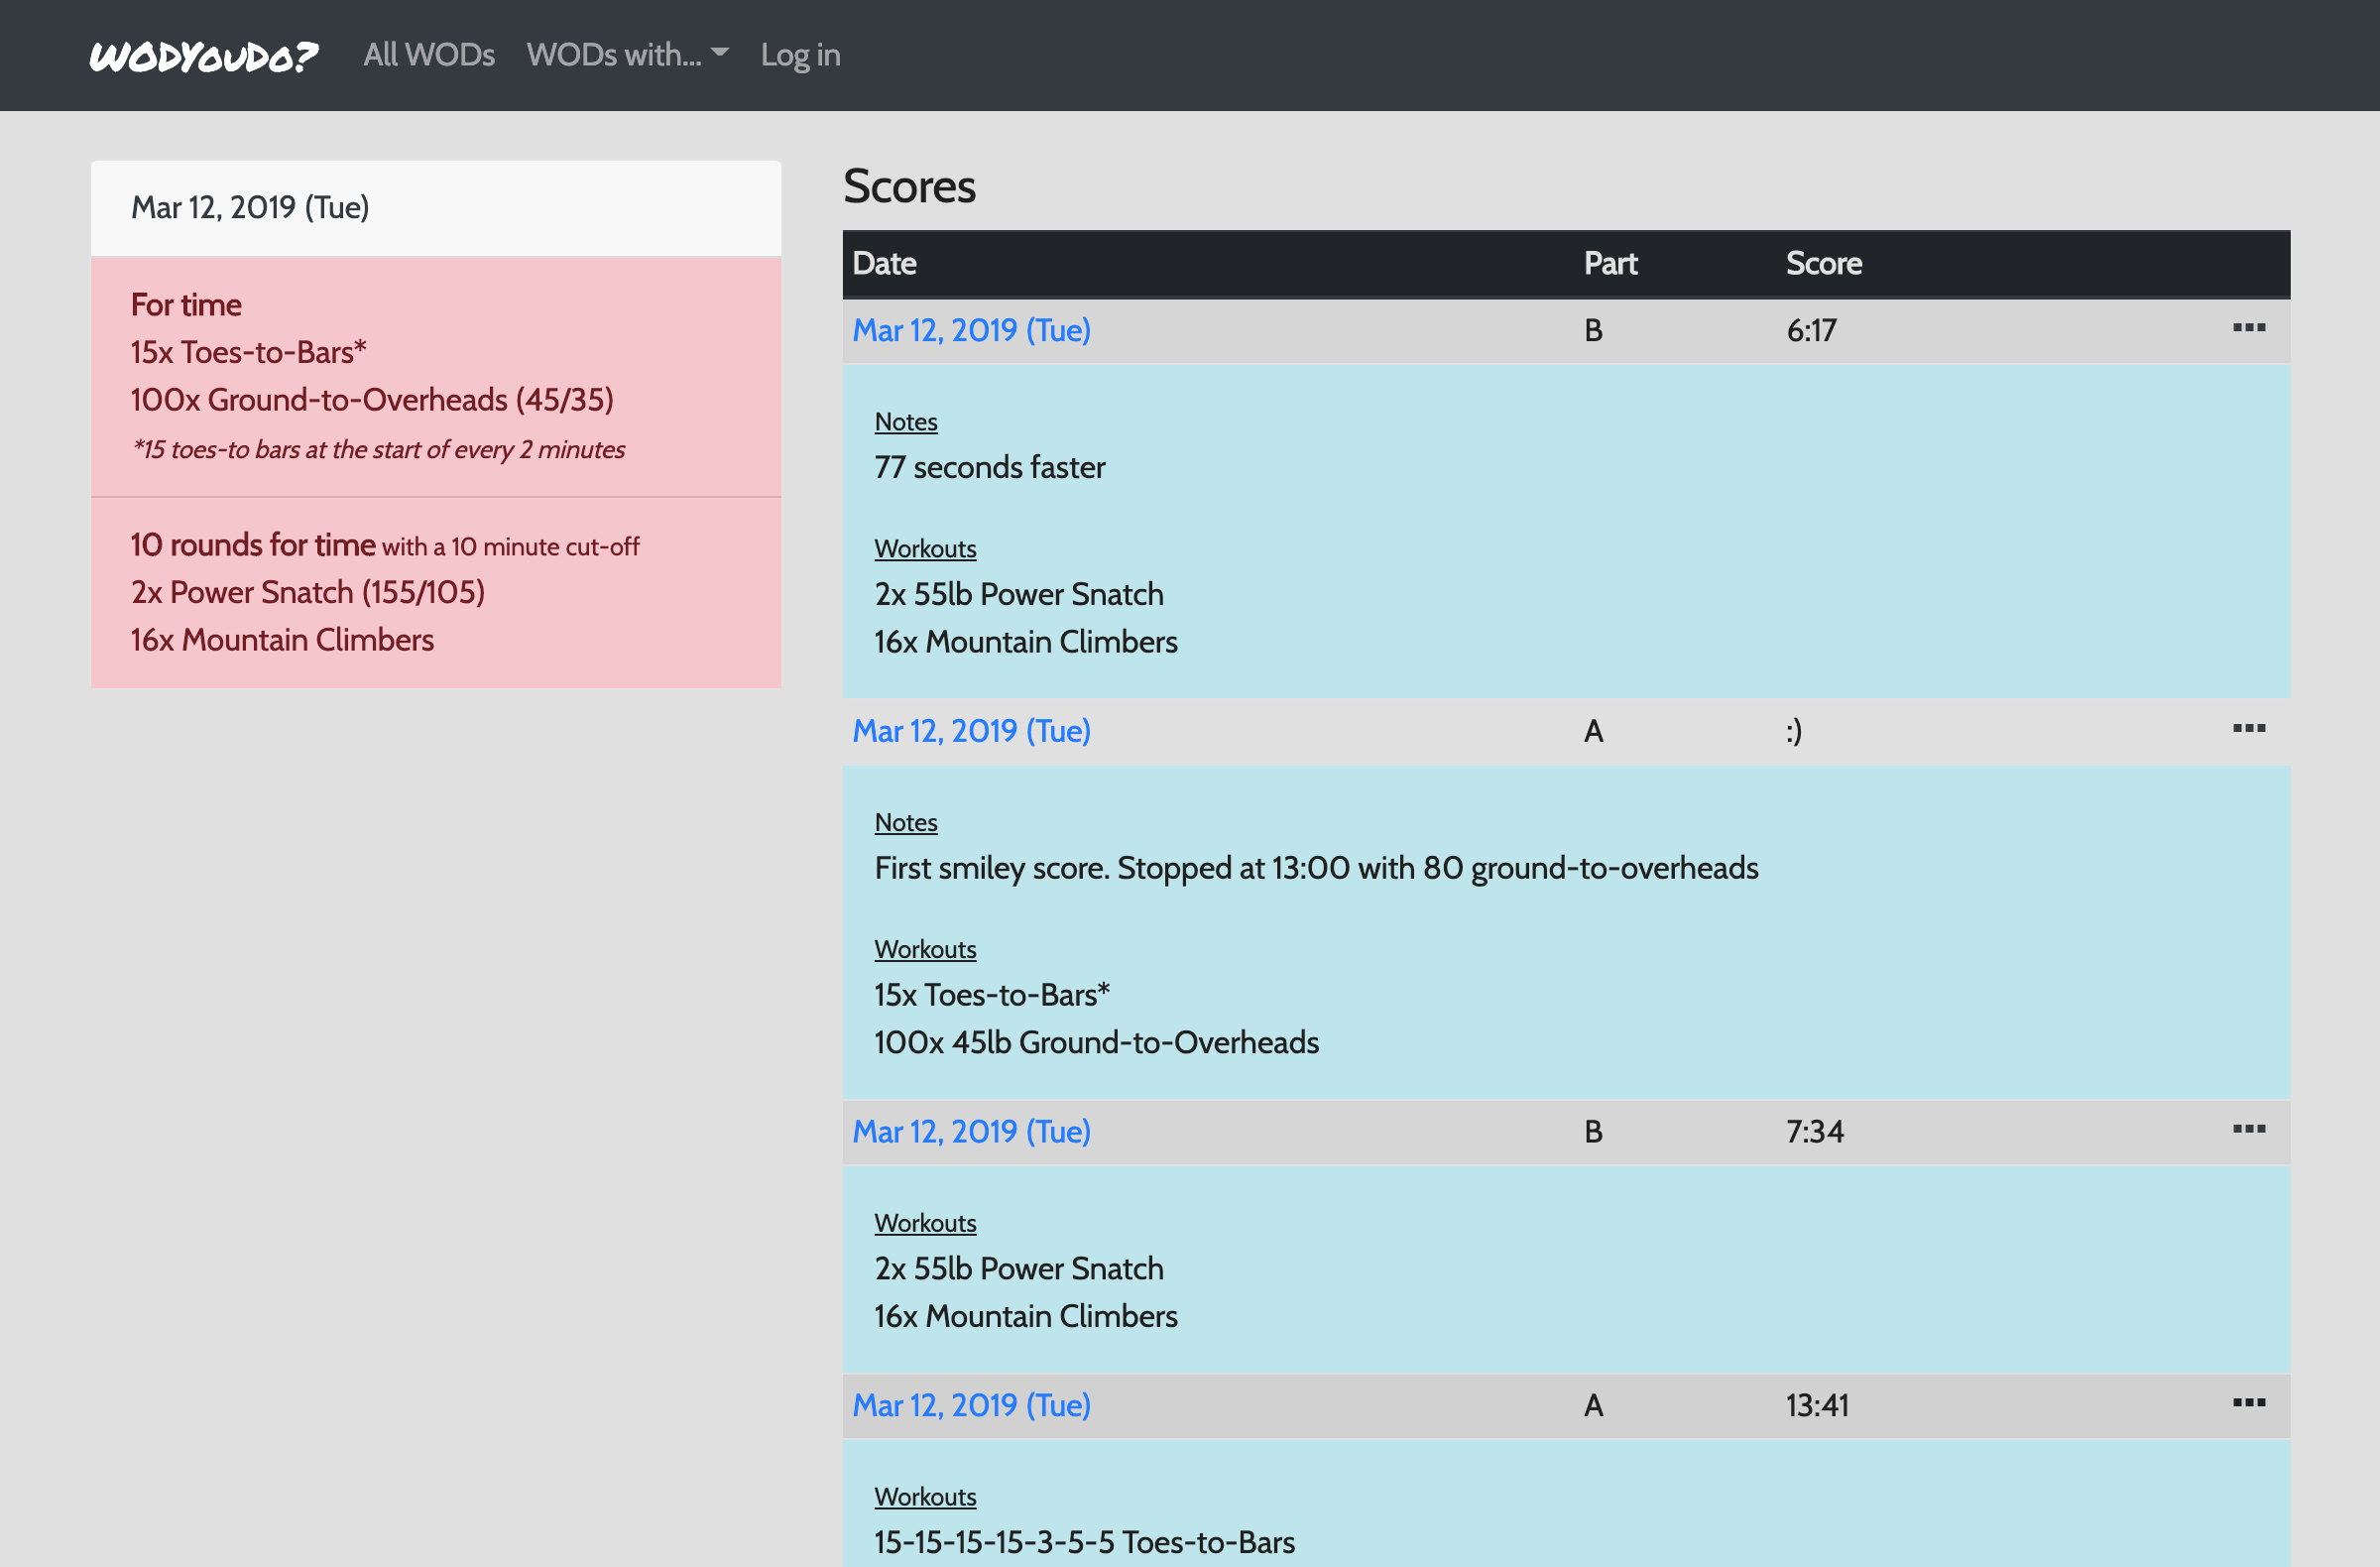
Task: Click the 7:34 score value
Action: 1815,1132
